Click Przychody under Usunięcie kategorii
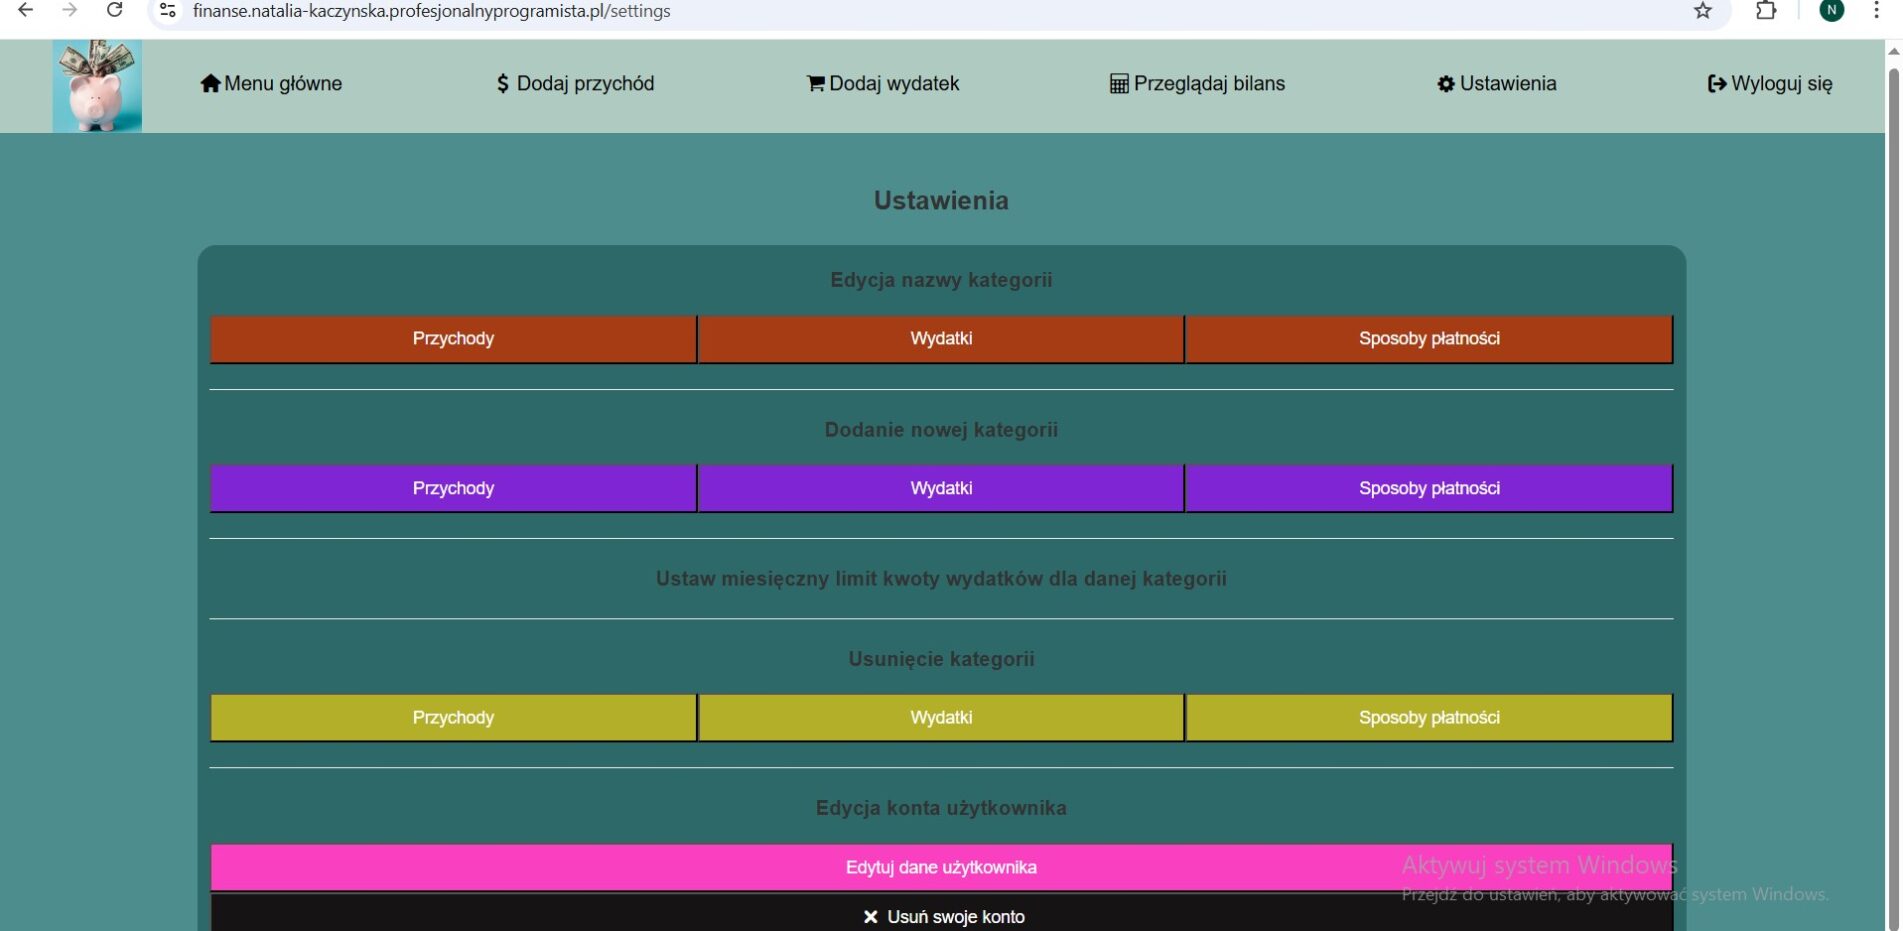 [x=453, y=717]
